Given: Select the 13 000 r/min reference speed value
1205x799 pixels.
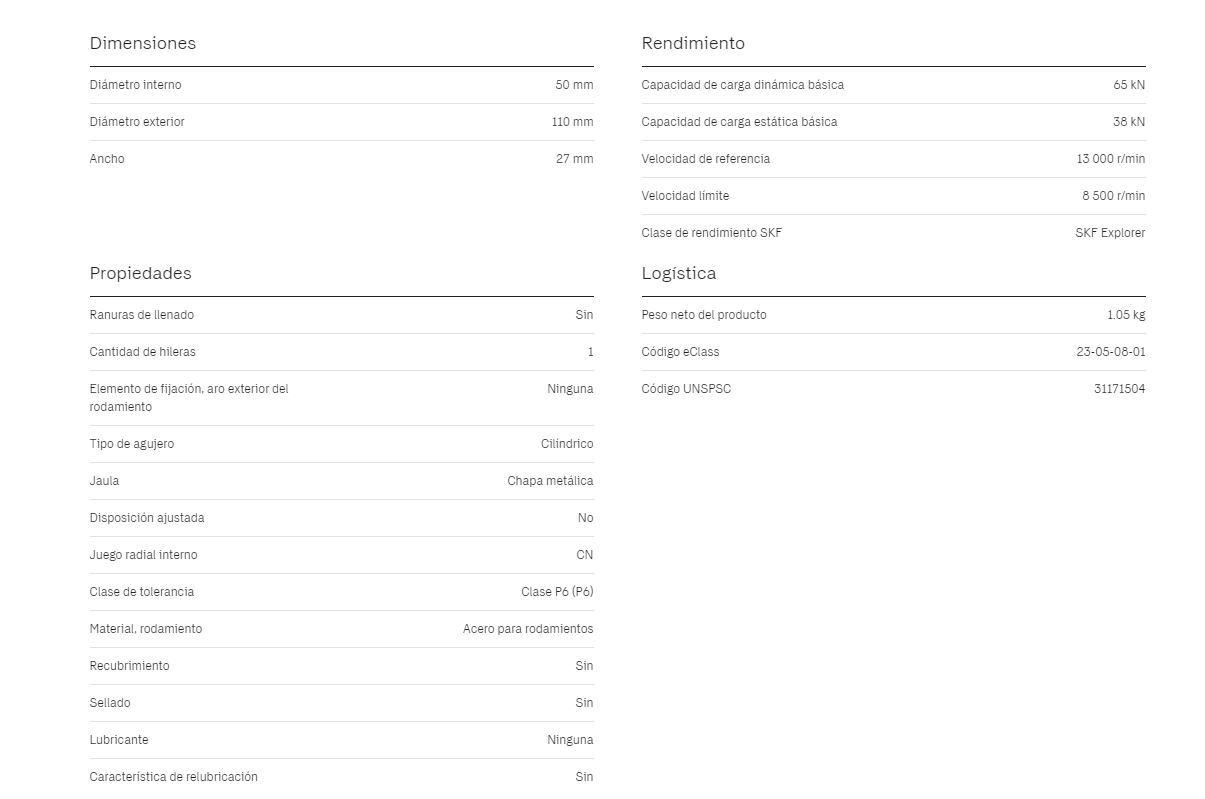Looking at the screenshot, I should coord(1110,159).
